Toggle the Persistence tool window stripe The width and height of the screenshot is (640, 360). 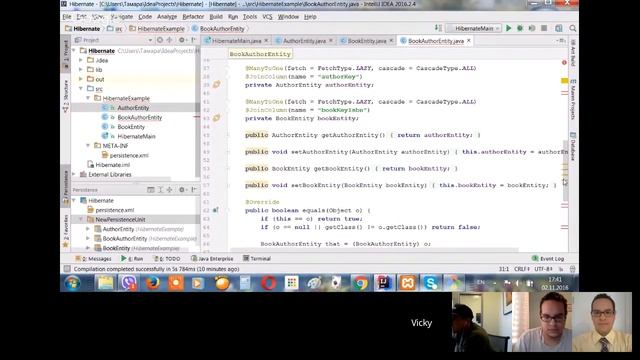coord(66,187)
